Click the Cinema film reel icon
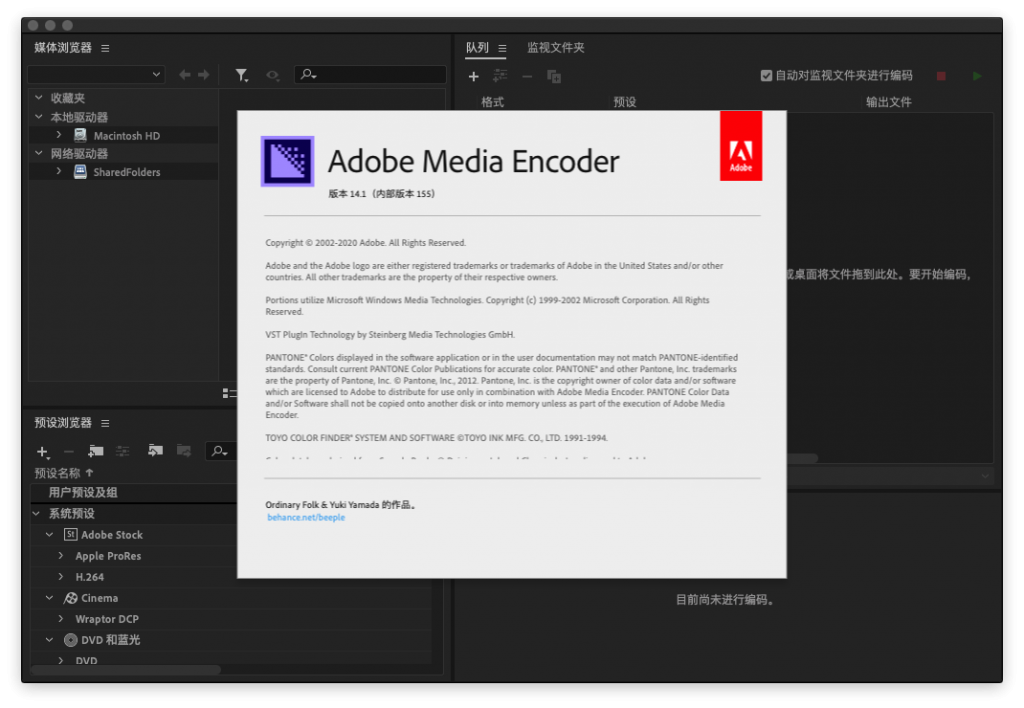Viewport: 1024px width, 708px height. click(71, 598)
